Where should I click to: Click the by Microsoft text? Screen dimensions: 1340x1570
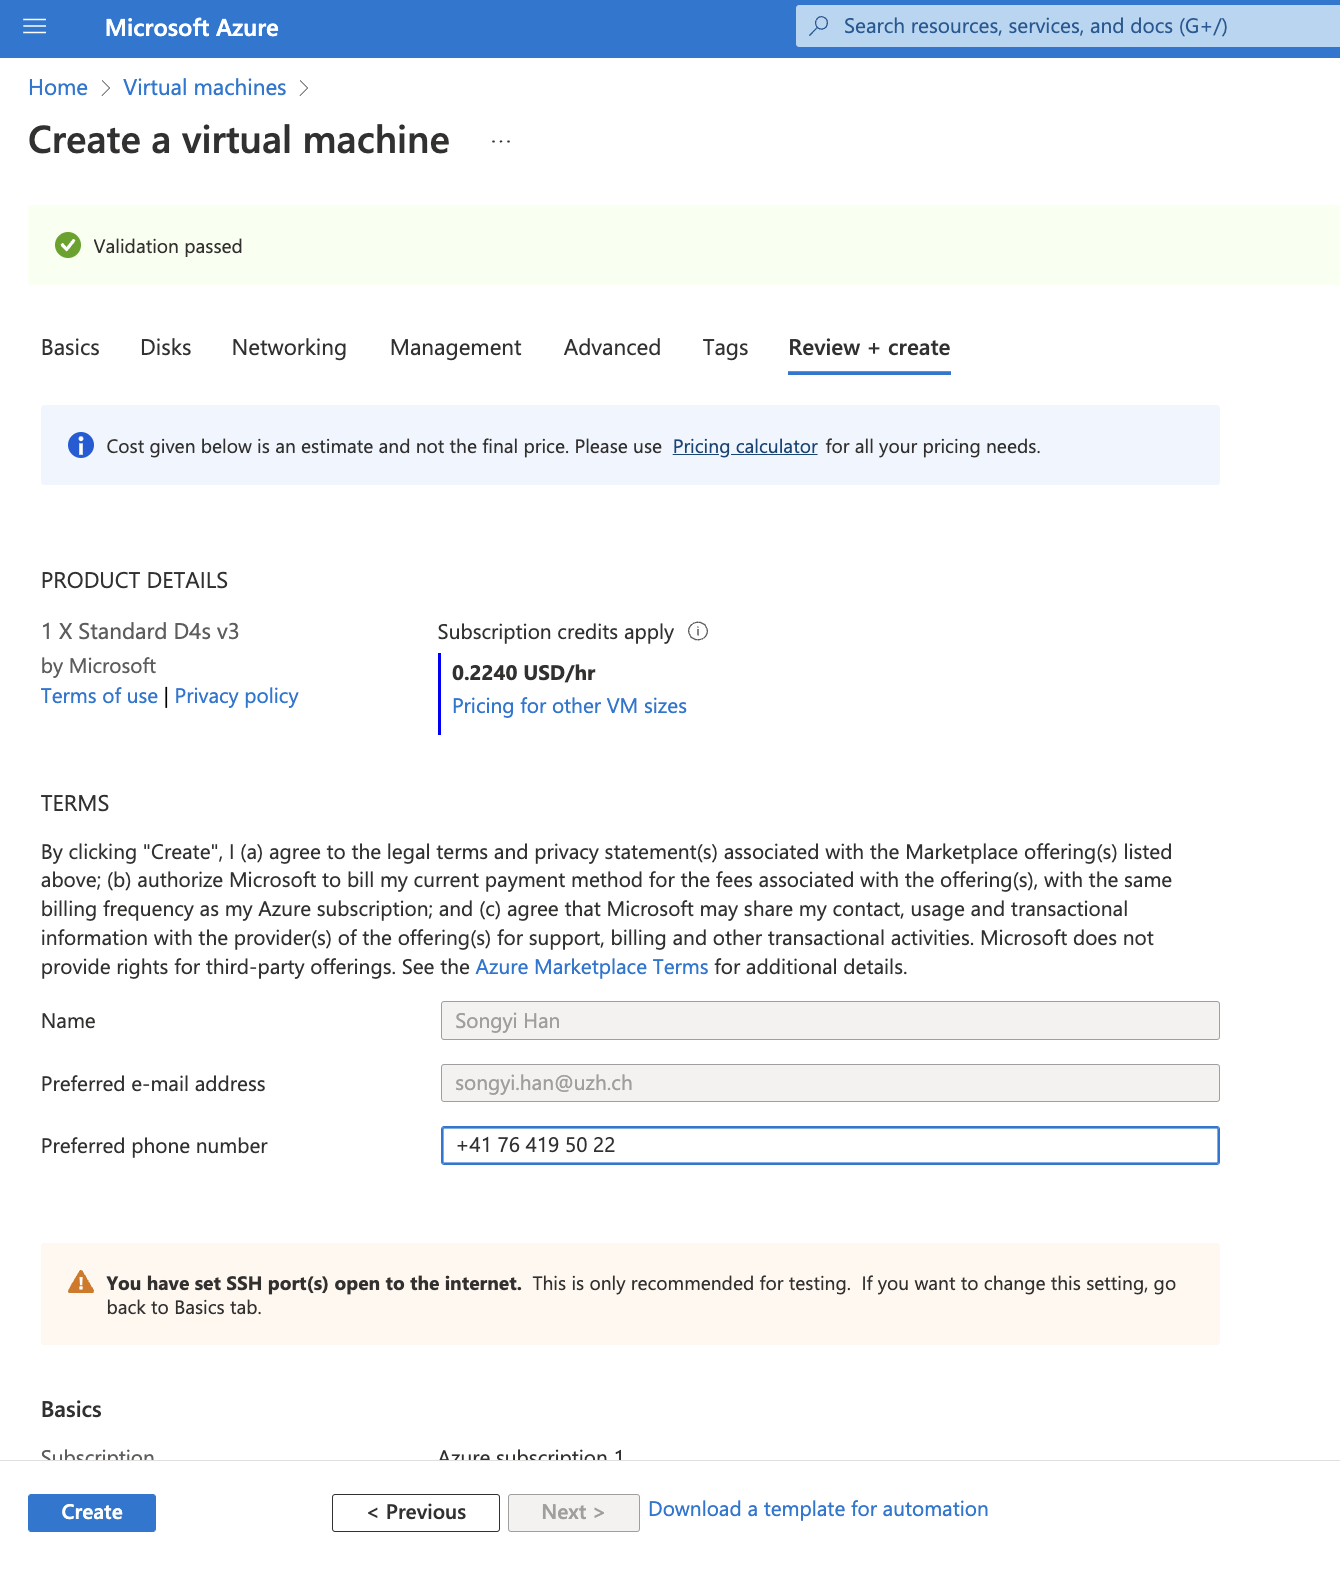[98, 665]
